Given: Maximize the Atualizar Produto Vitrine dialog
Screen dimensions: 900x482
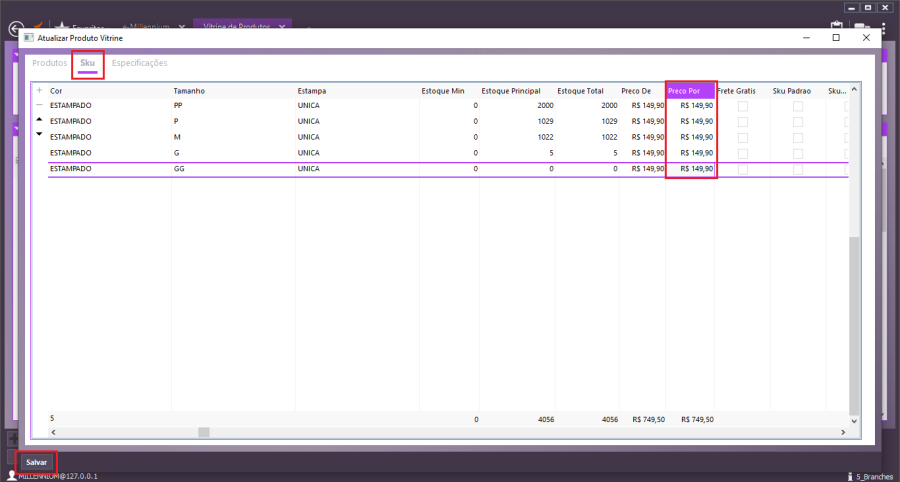Looking at the screenshot, I should point(836,38).
